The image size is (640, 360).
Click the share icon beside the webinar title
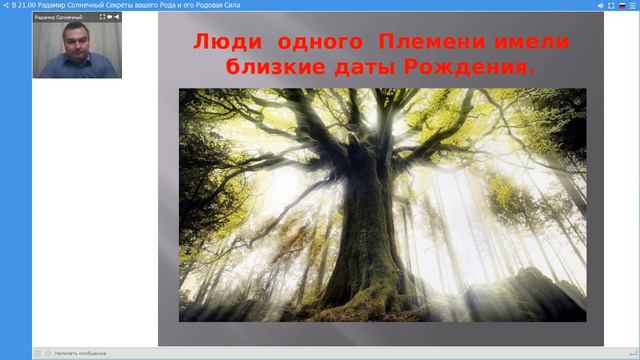click(6, 5)
